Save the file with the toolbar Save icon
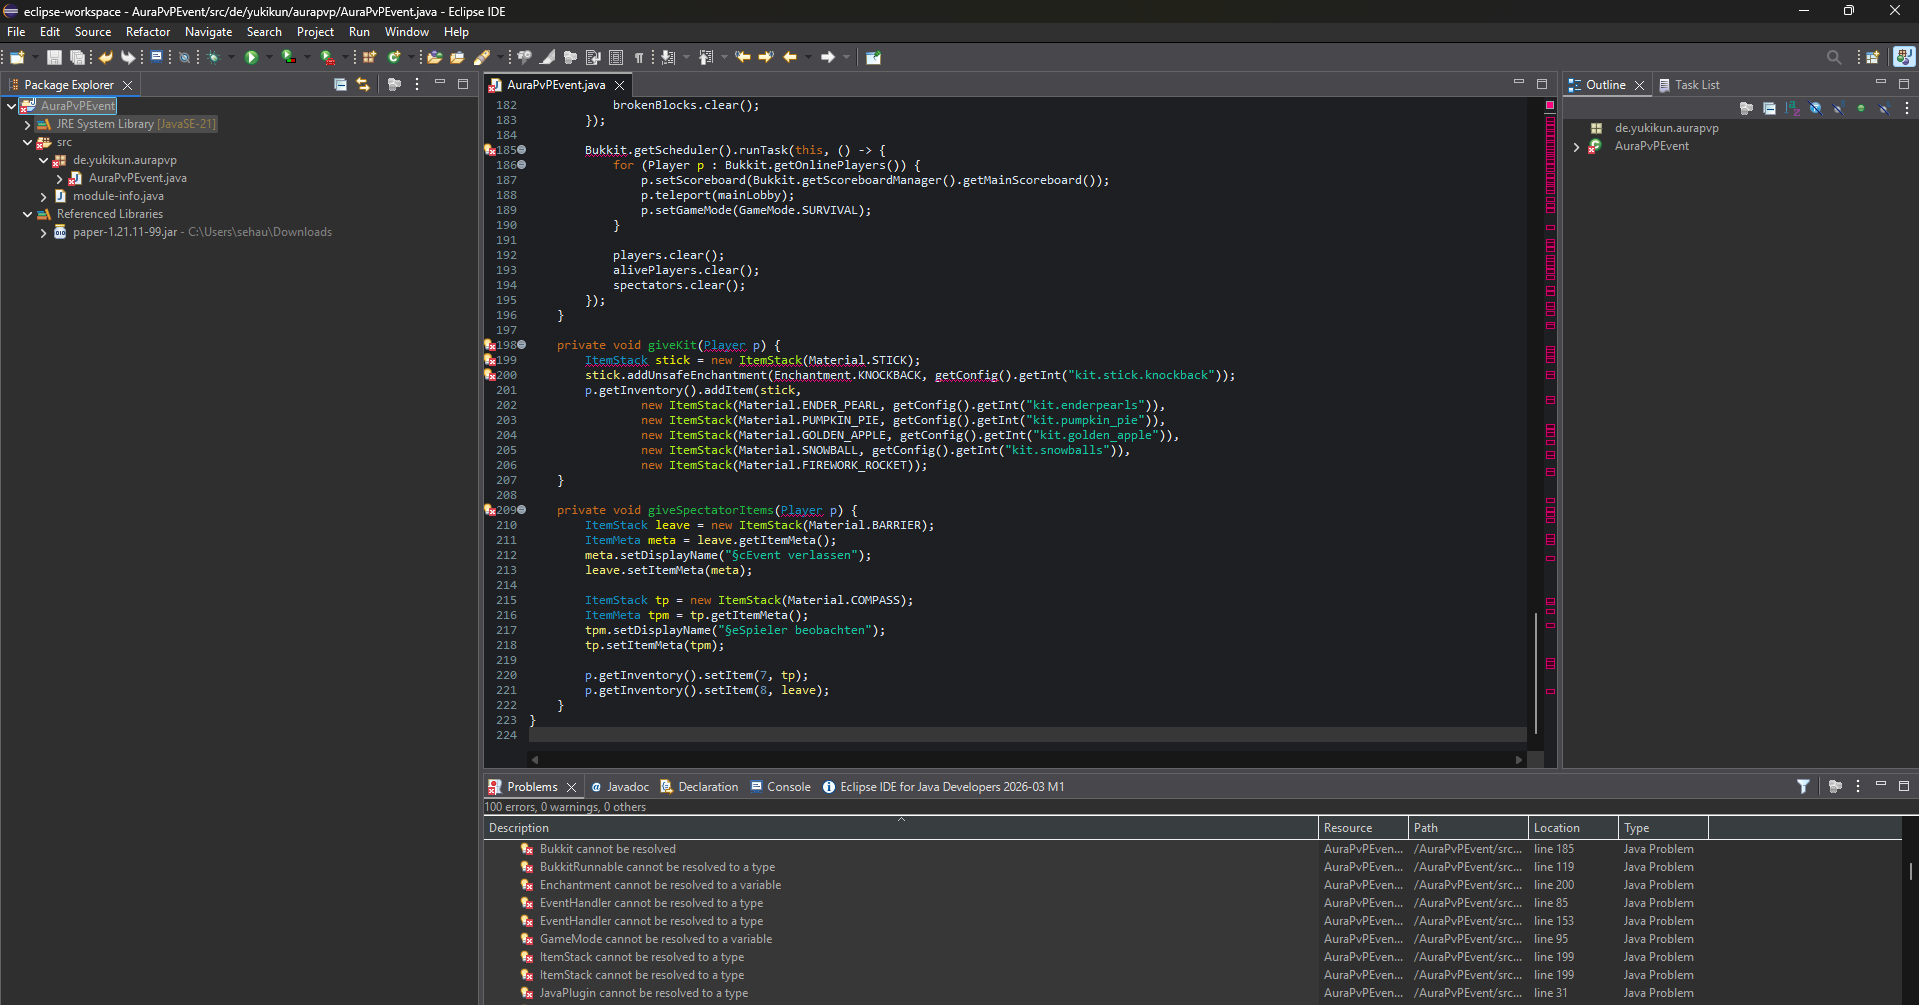This screenshot has width=1919, height=1005. coord(53,57)
